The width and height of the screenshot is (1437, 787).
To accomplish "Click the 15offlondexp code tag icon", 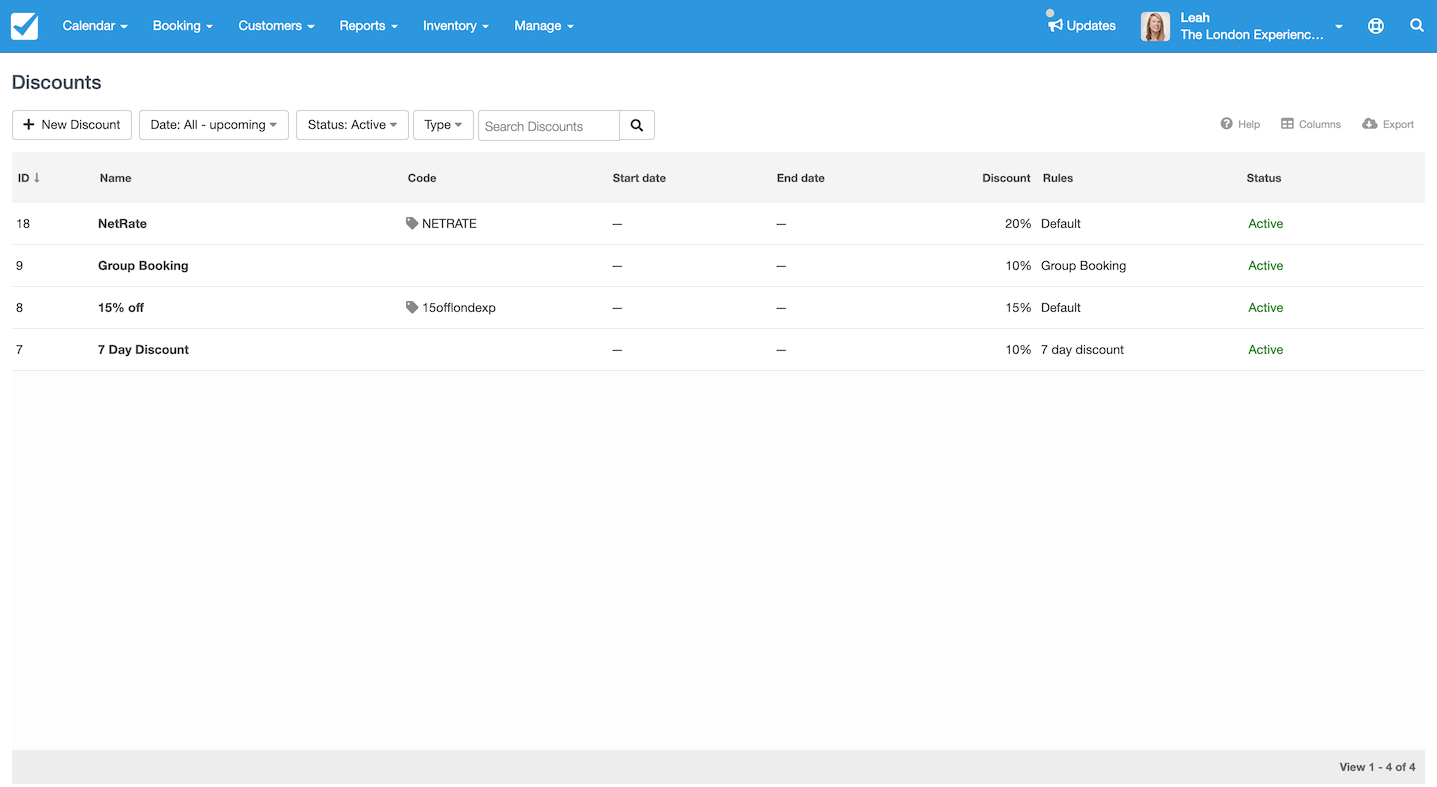I will (x=412, y=308).
